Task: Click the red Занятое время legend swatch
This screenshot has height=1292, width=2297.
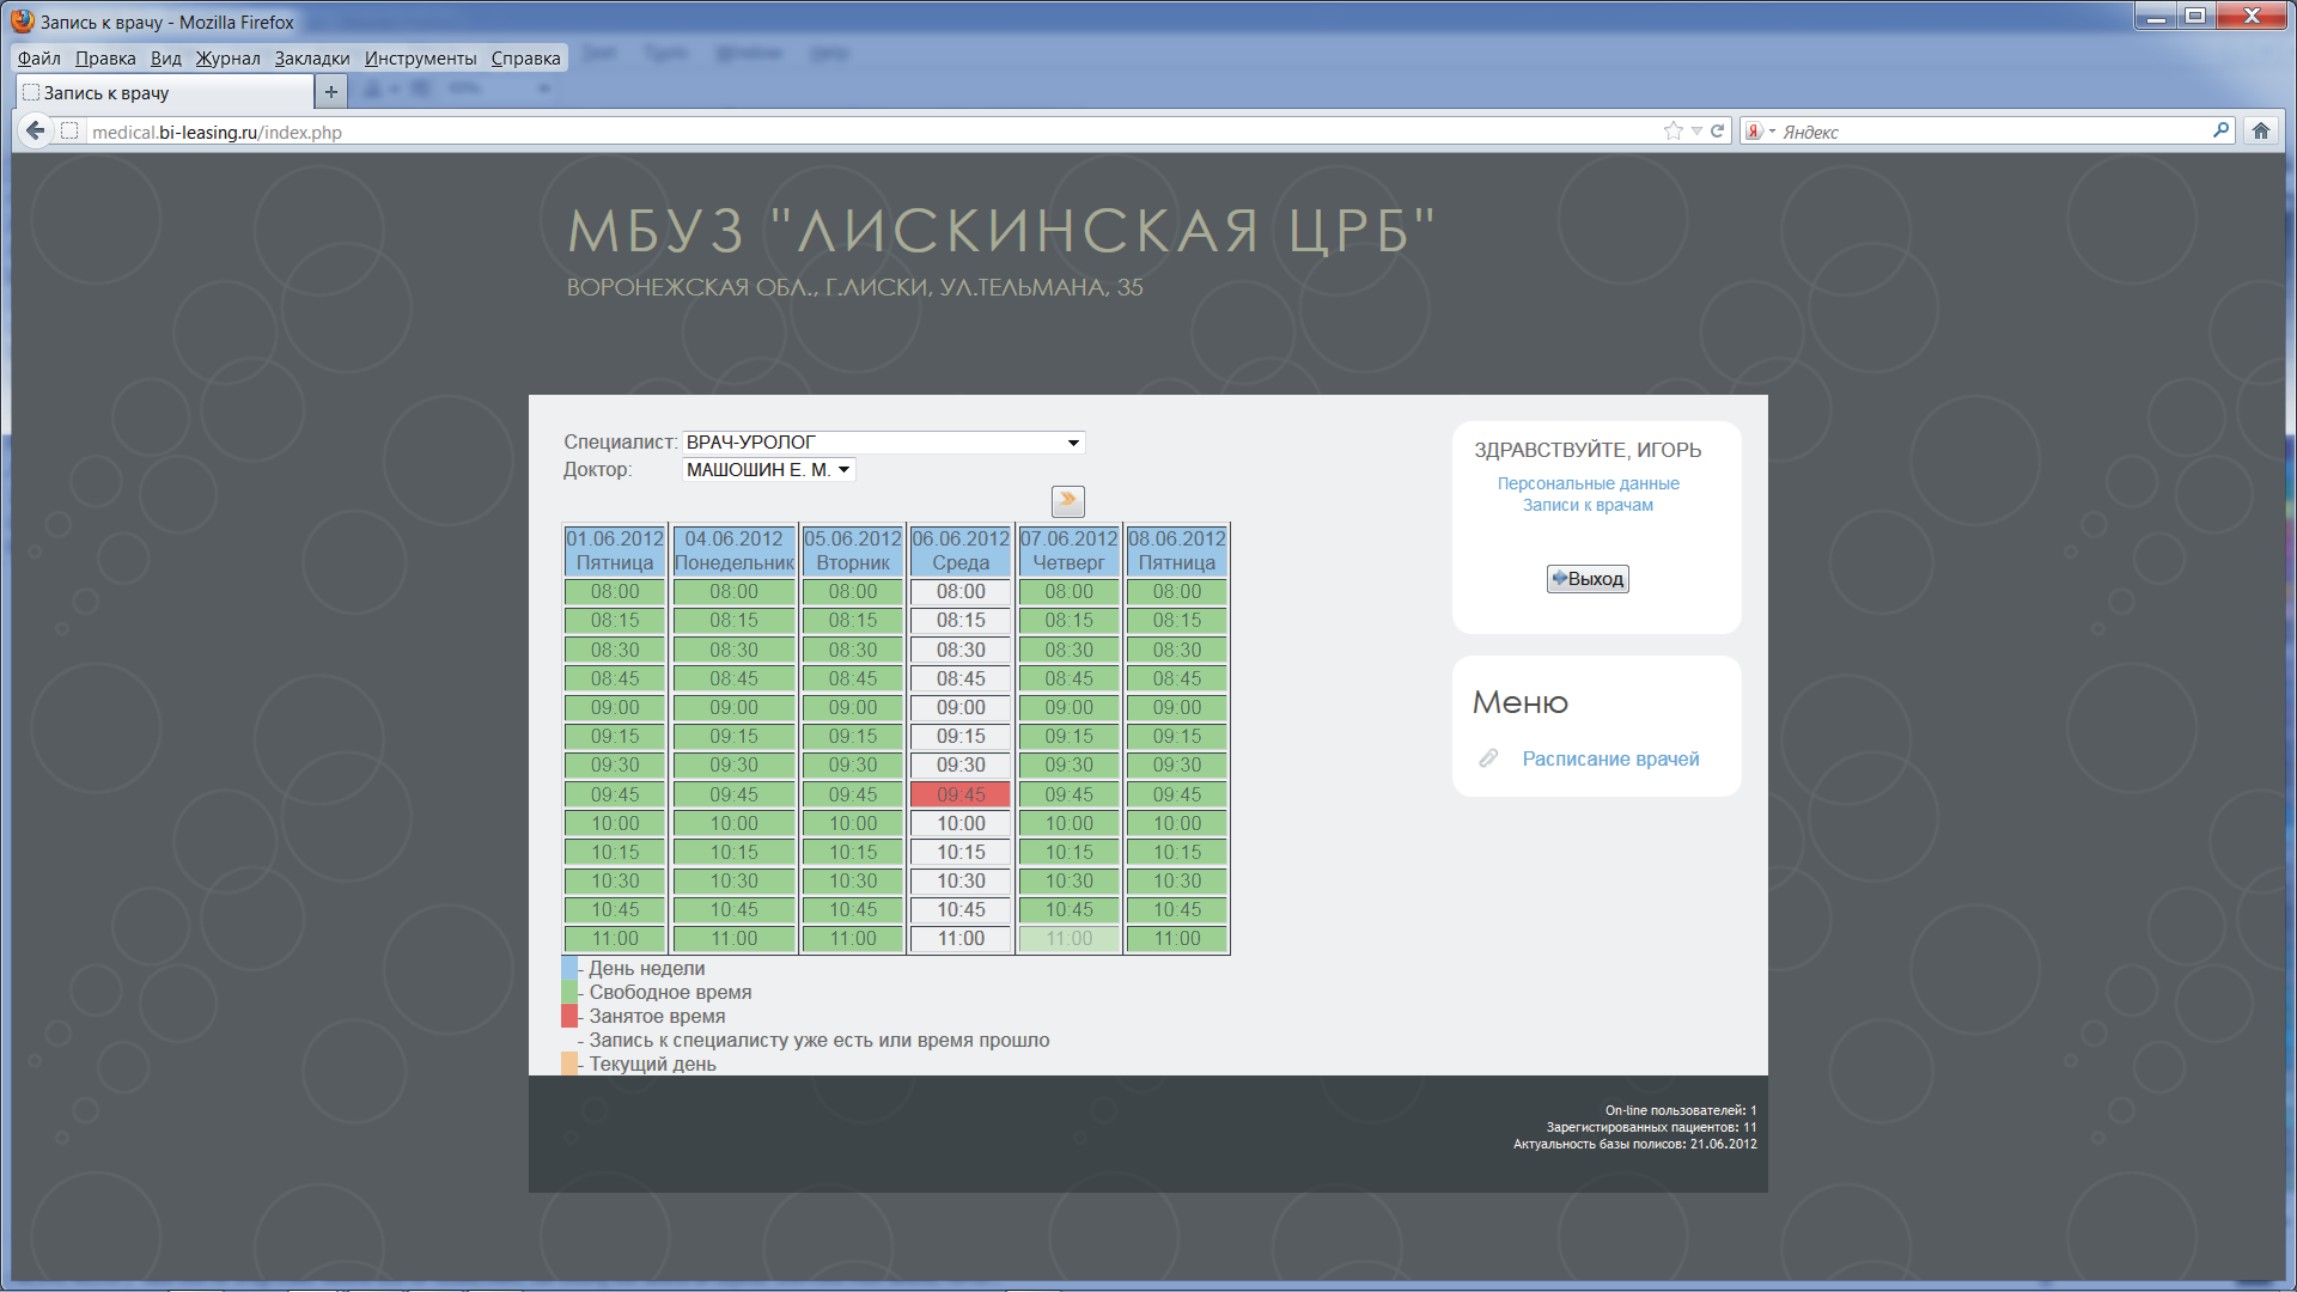Action: pos(569,1015)
